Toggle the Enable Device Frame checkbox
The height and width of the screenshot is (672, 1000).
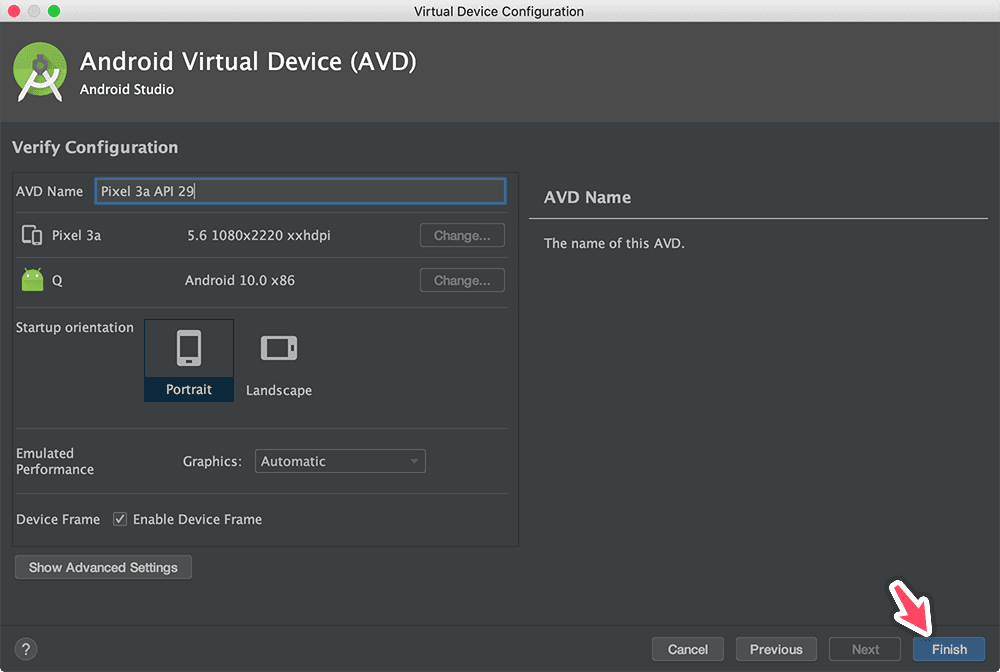(120, 519)
